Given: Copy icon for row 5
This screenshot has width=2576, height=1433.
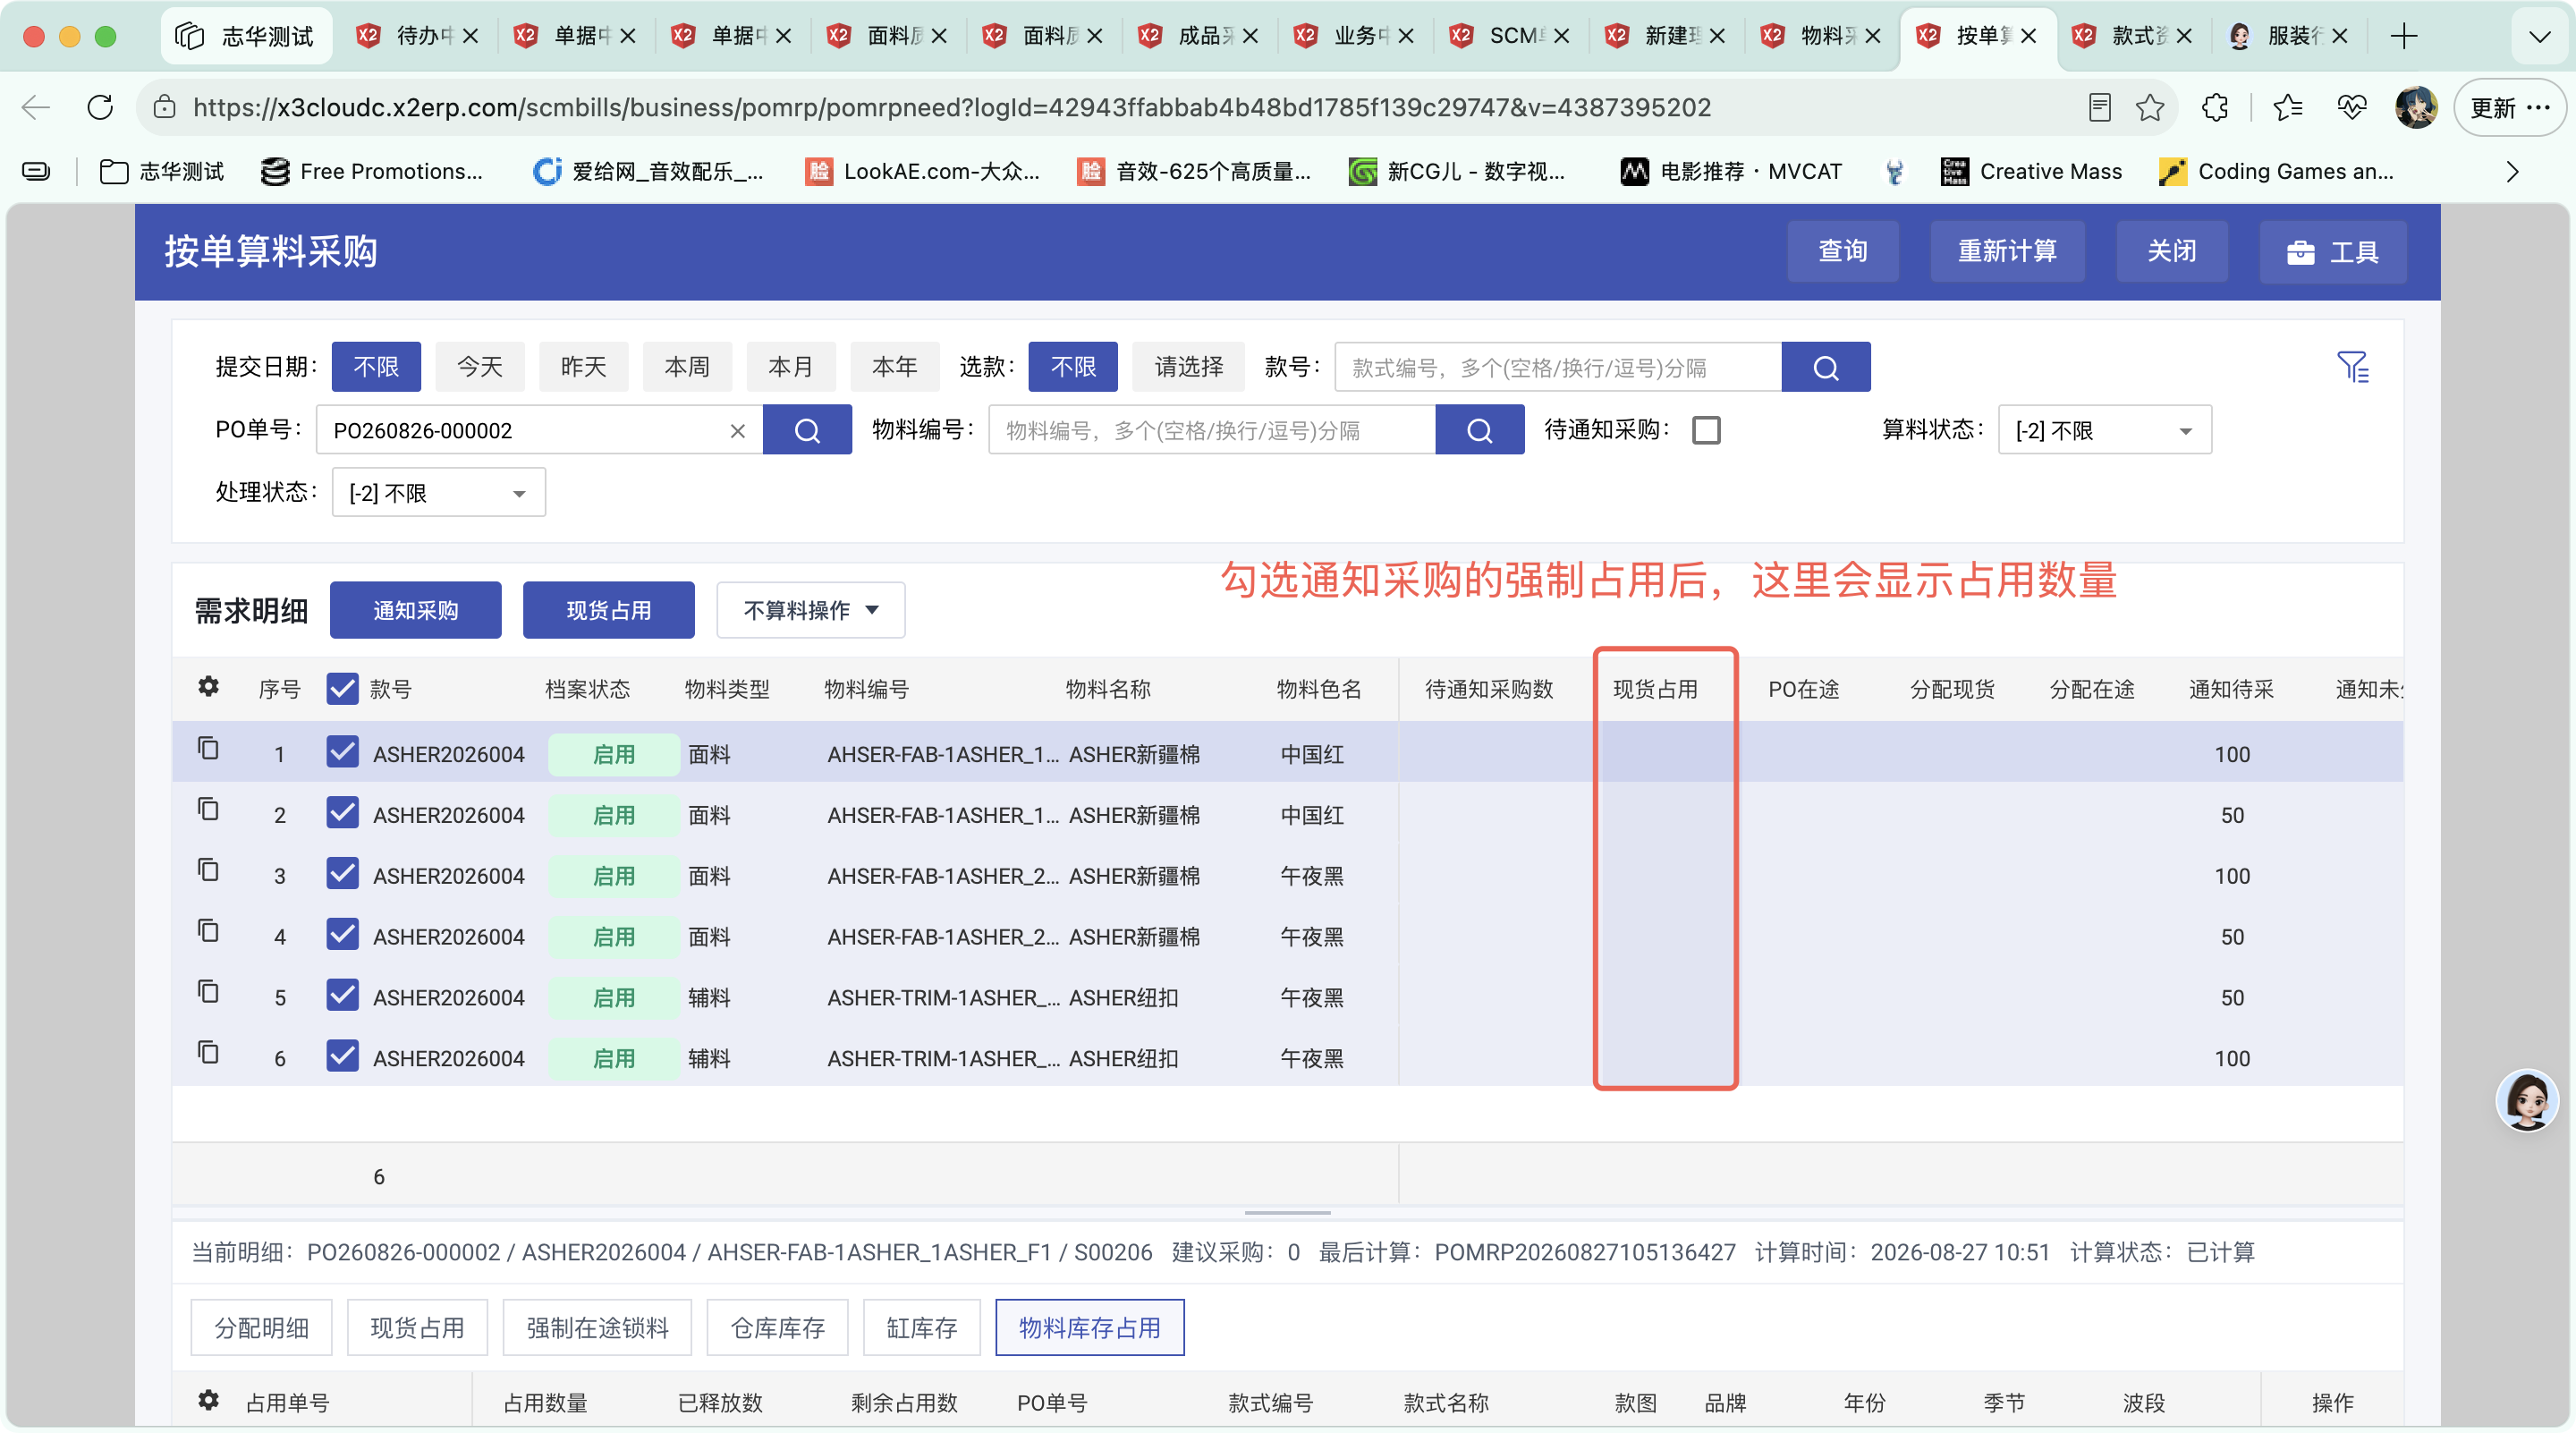Looking at the screenshot, I should (208, 992).
